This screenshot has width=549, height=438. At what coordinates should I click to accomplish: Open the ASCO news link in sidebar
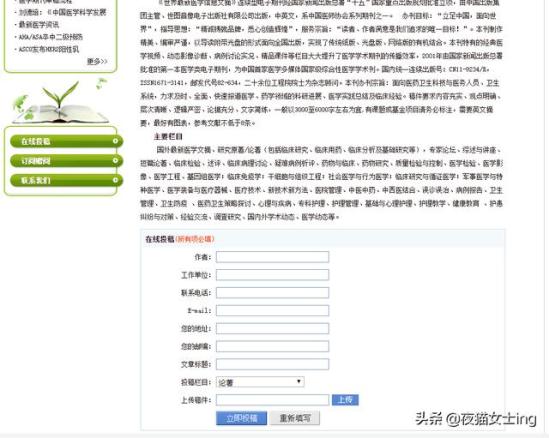click(48, 49)
